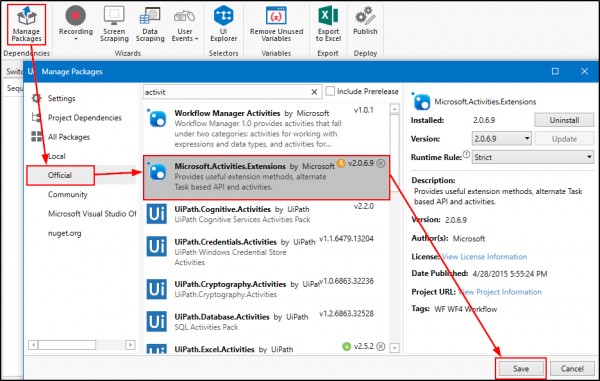Select UiPath.Credentials.Activities package
This screenshot has width=600, height=381.
click(x=266, y=251)
